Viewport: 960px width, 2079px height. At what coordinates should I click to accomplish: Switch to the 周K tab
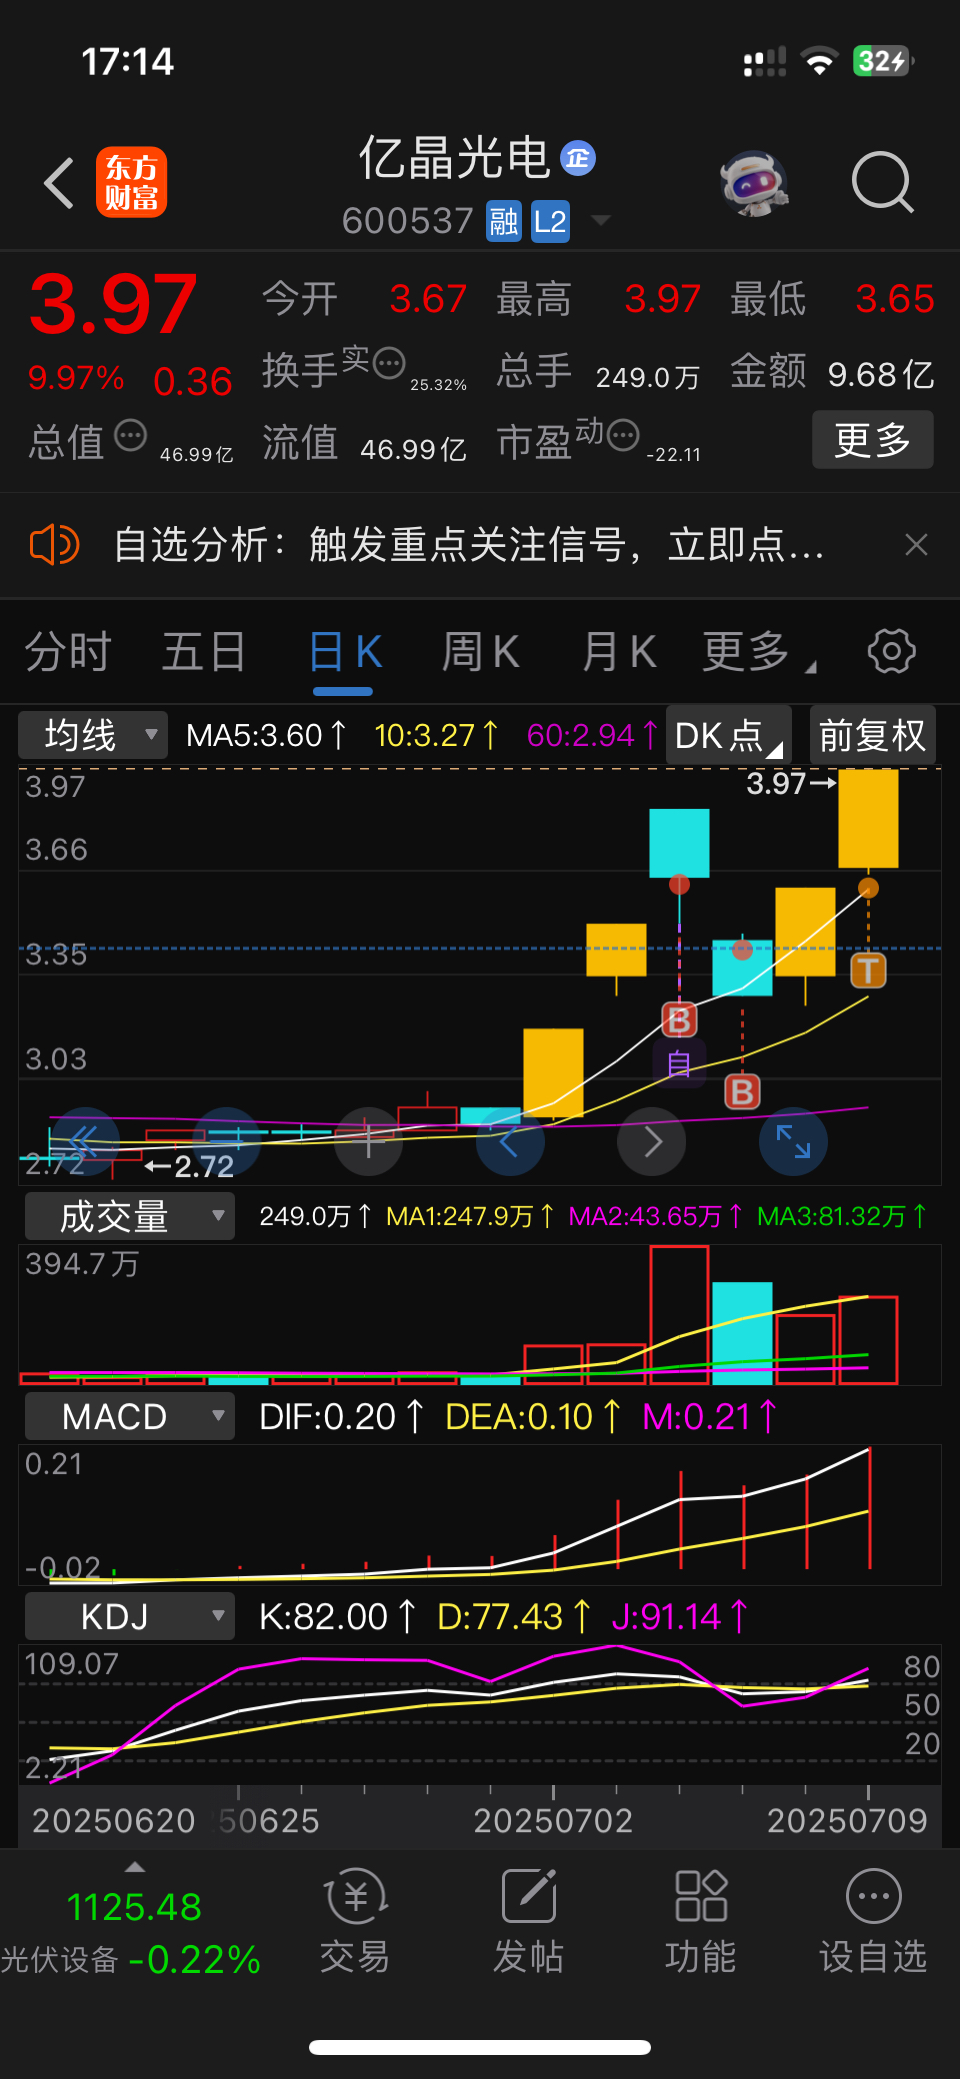[481, 652]
